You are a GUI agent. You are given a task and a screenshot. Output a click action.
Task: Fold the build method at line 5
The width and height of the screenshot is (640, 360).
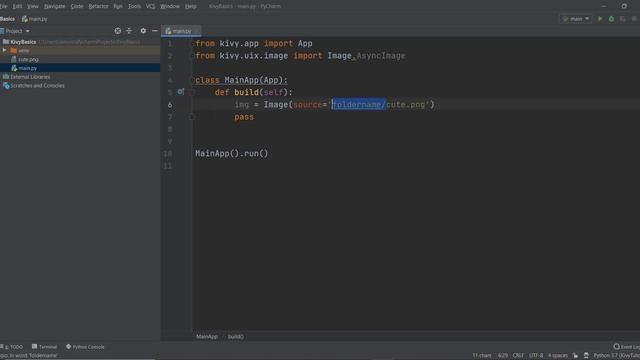192,93
